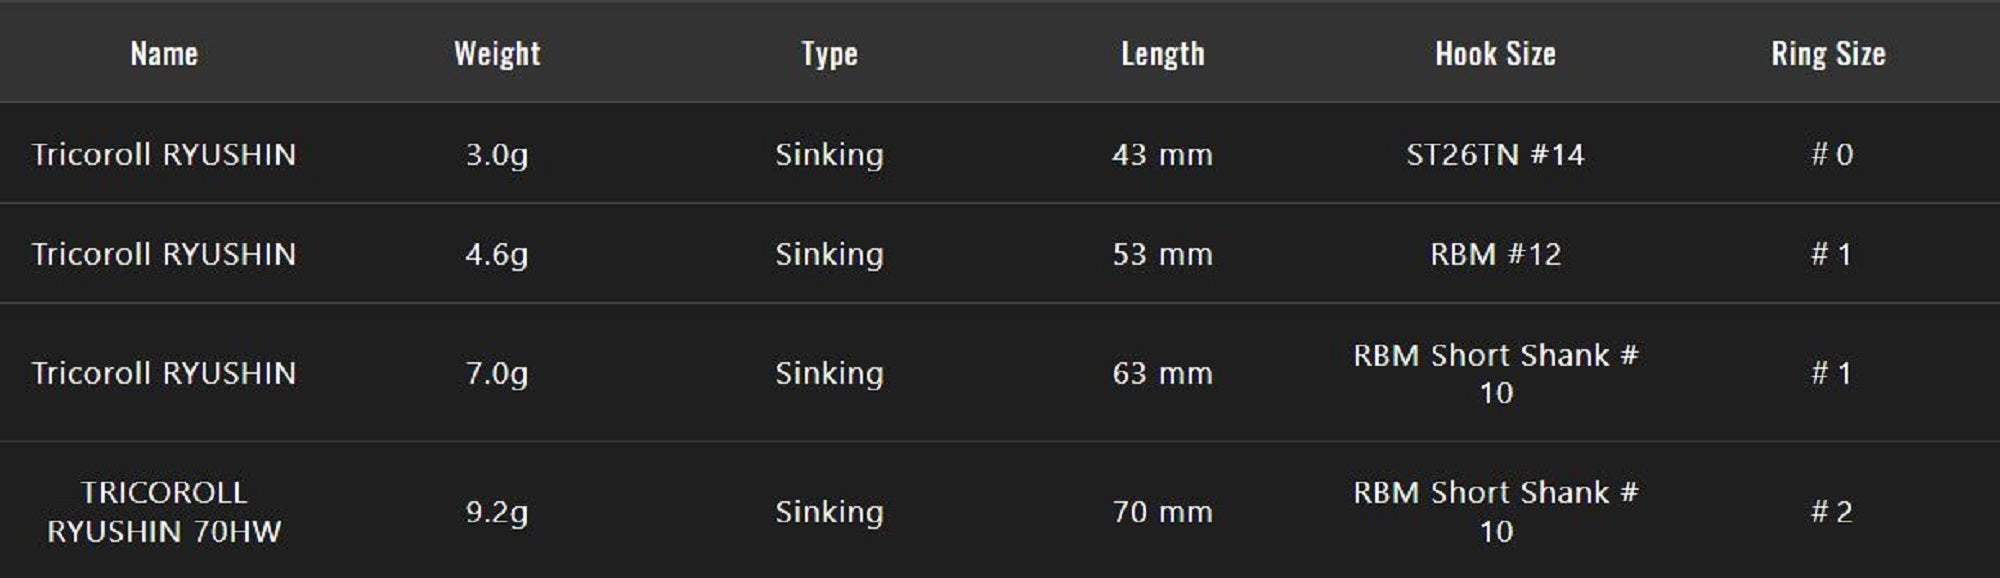Click the 9.2g weight cell
This screenshot has height=578, width=2000.
pos(497,512)
